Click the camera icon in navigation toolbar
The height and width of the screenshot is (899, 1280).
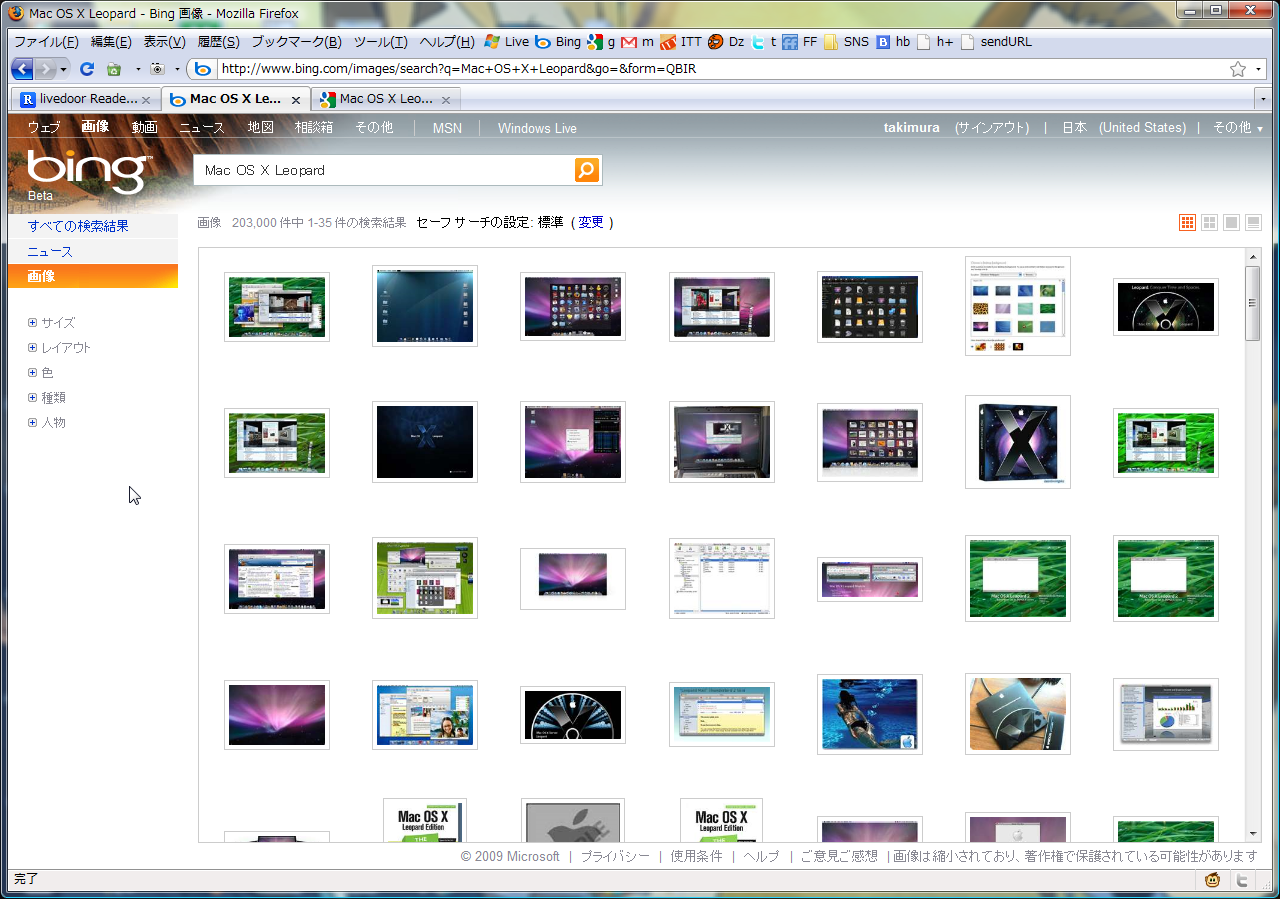157,69
